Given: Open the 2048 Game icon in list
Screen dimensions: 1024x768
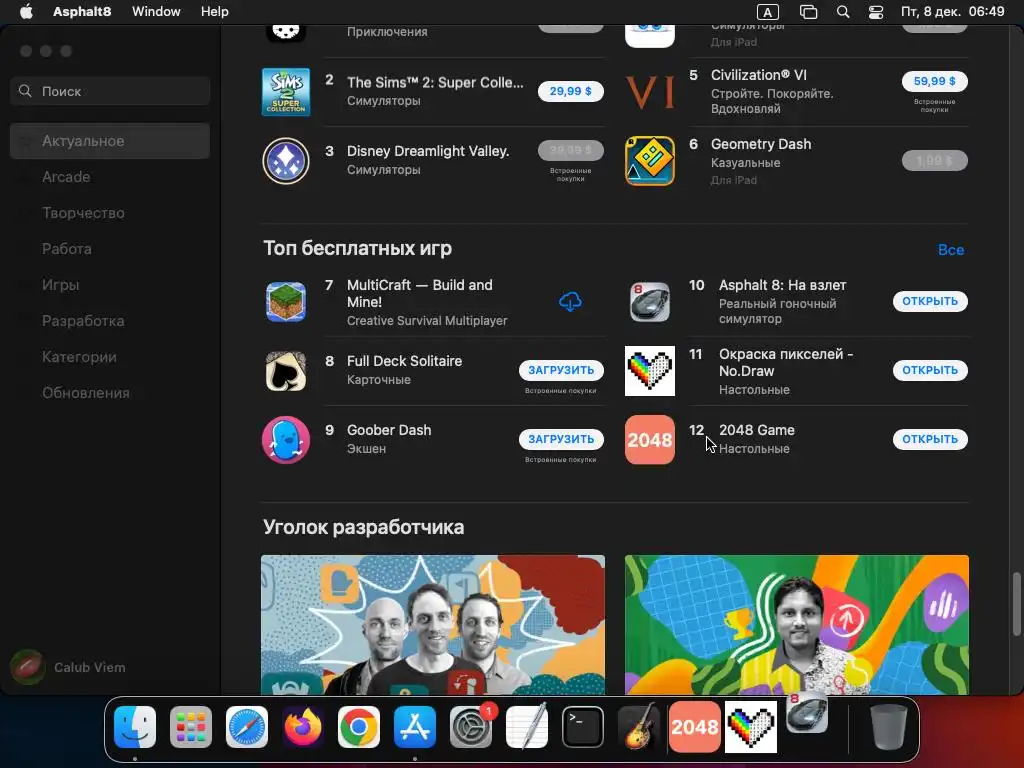Looking at the screenshot, I should click(650, 440).
